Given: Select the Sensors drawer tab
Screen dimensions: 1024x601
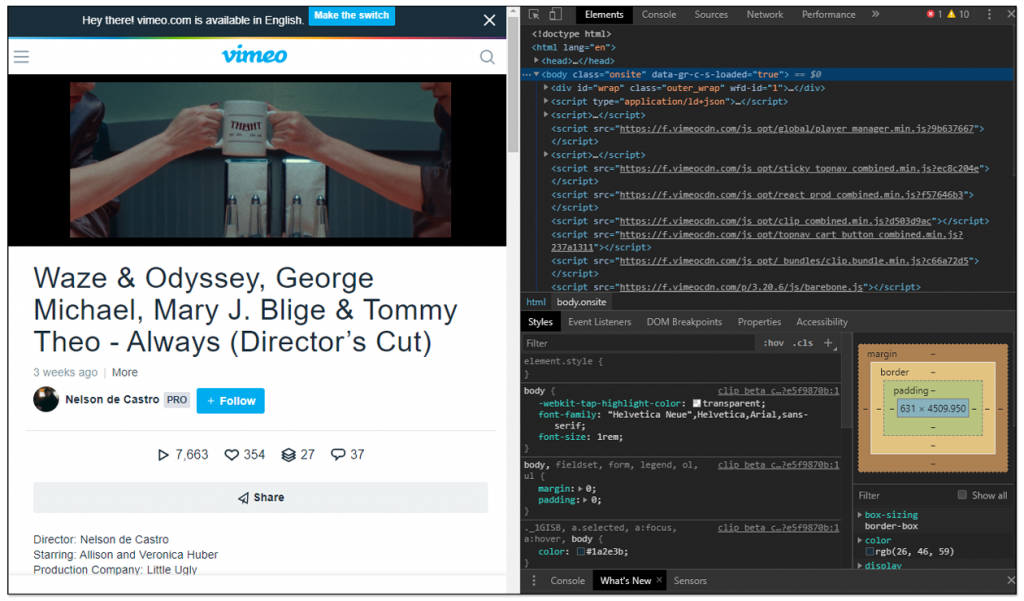Looking at the screenshot, I should tap(690, 581).
